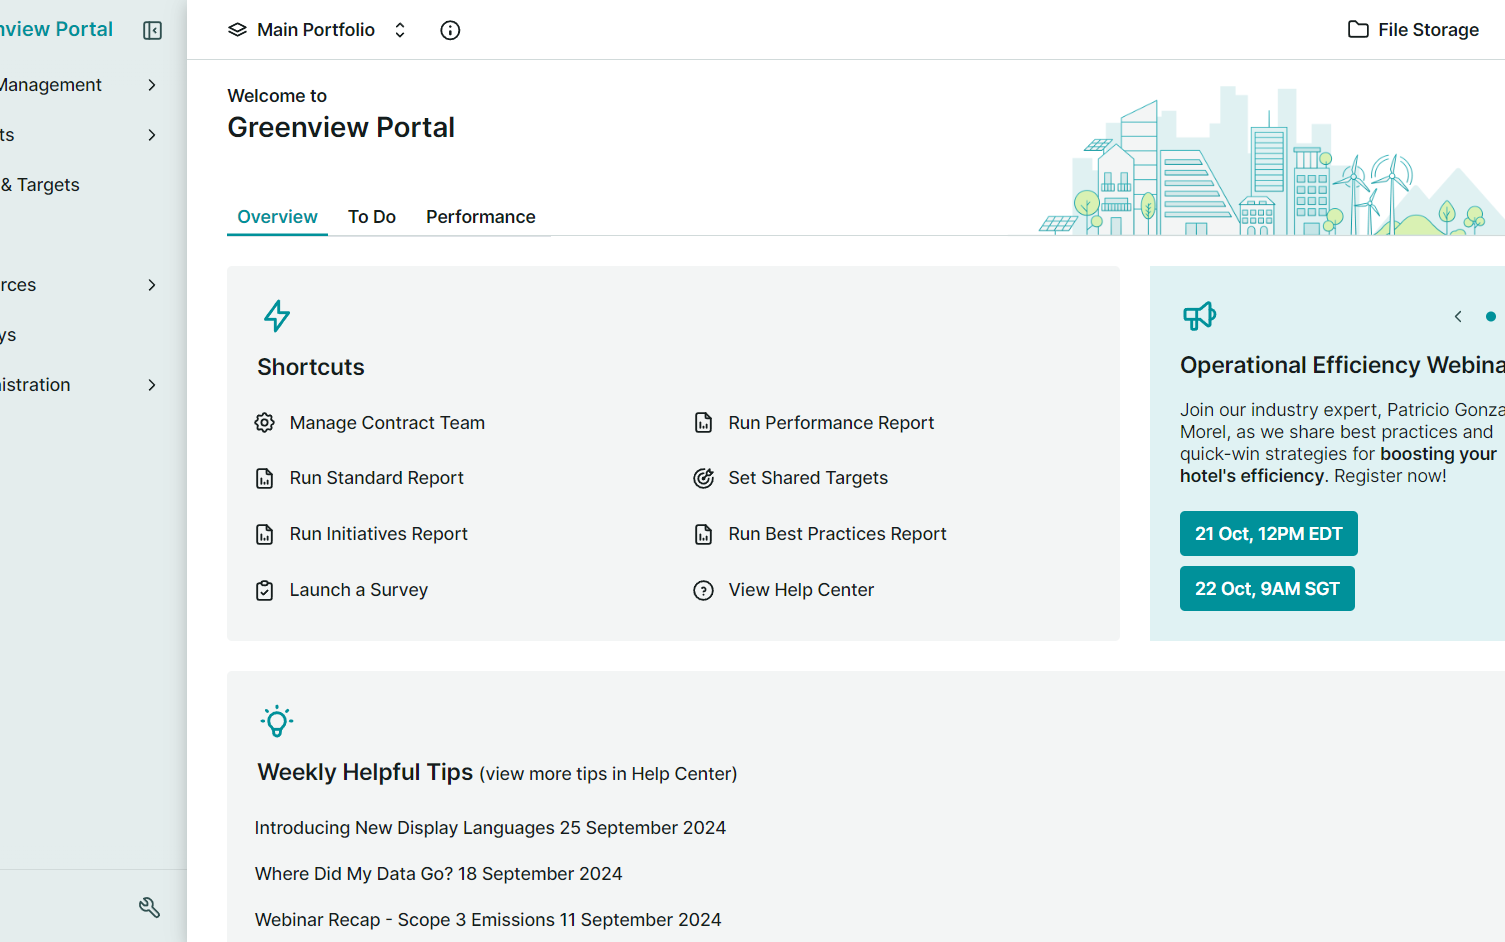Image resolution: width=1505 pixels, height=942 pixels.
Task: Click the target icon for Set Shared Targets
Action: click(x=703, y=478)
